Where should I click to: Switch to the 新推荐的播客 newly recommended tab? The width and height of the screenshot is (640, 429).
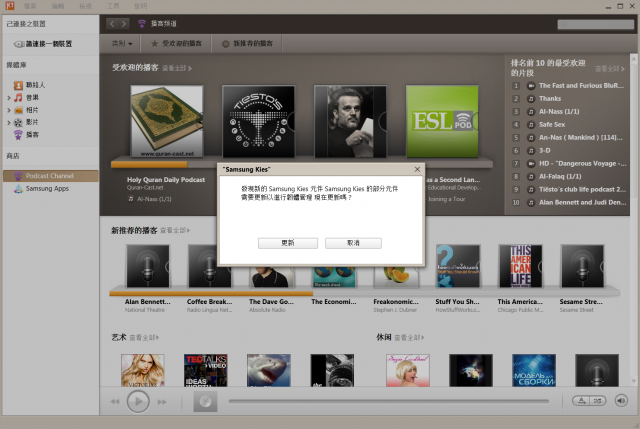247,43
